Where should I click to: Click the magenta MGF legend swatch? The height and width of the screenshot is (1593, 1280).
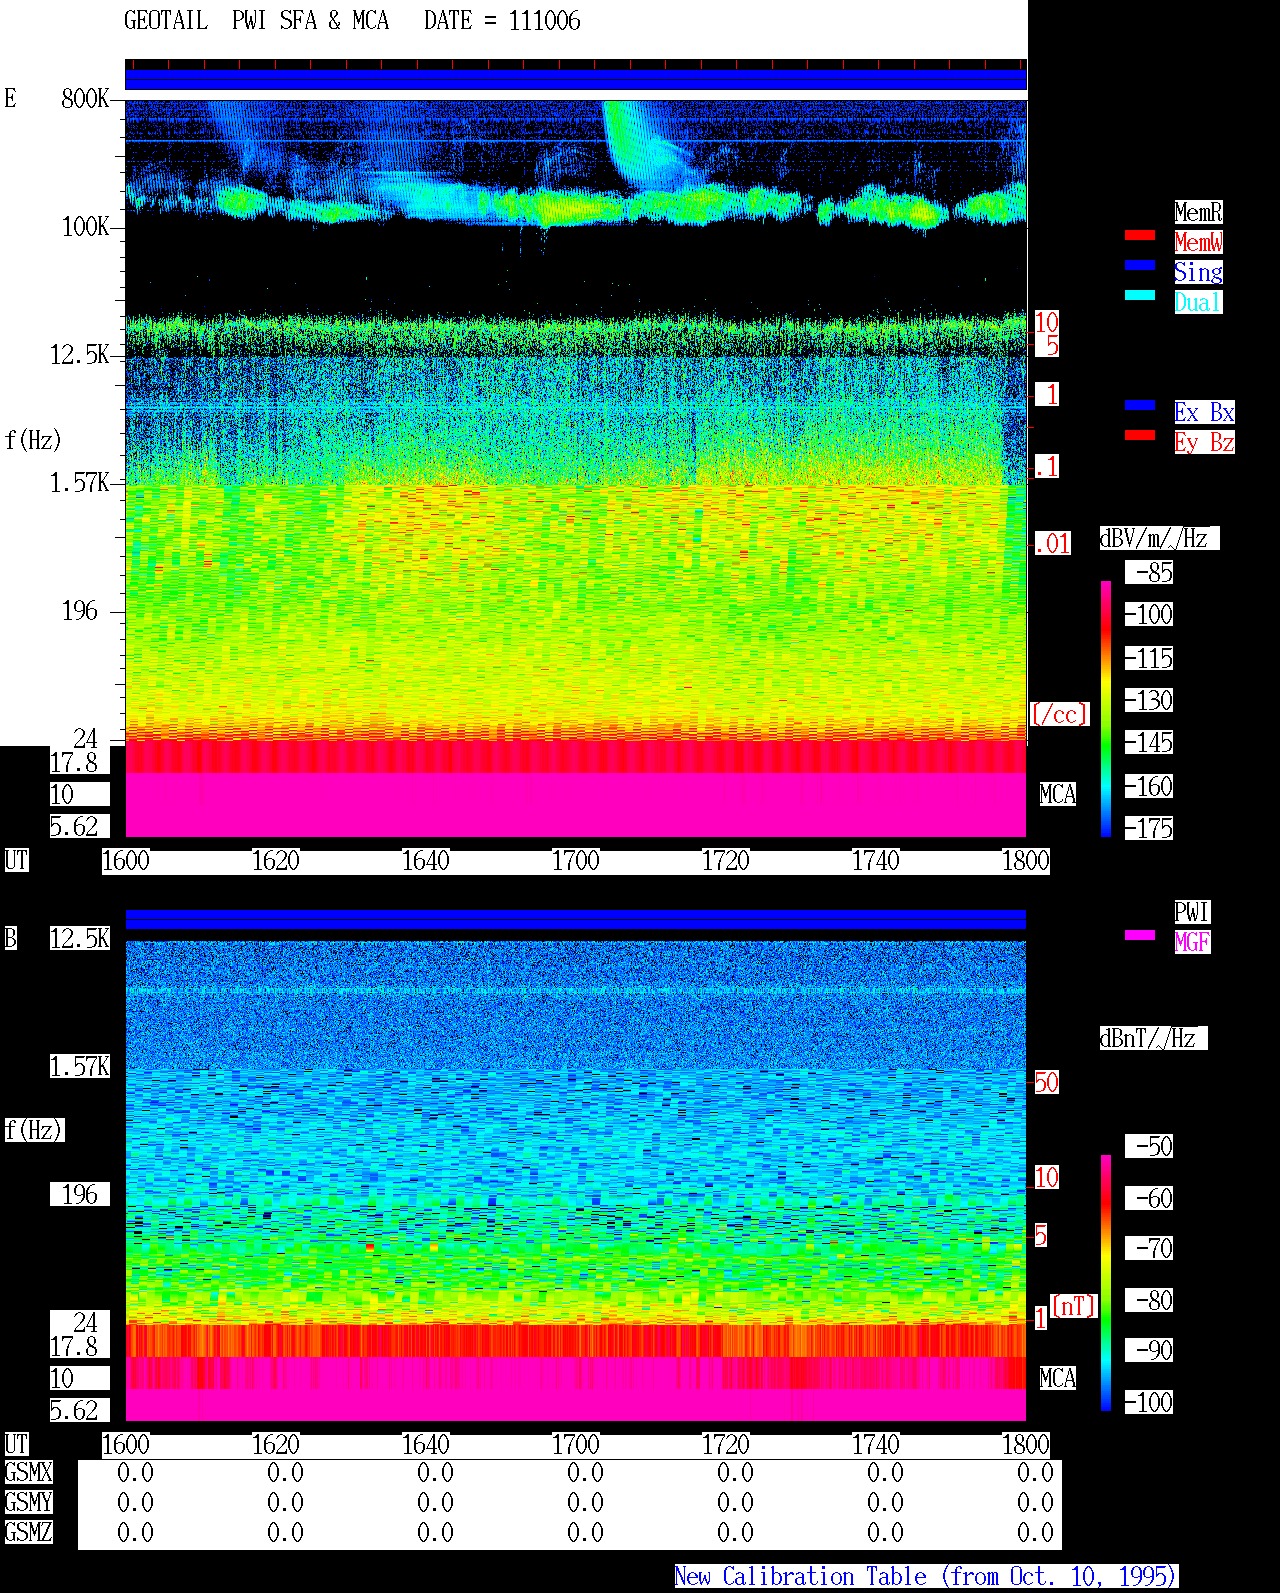point(1140,936)
